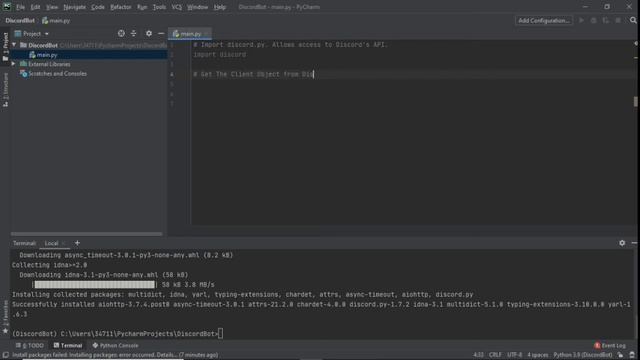Open Terminal panel settings gear

point(622,243)
